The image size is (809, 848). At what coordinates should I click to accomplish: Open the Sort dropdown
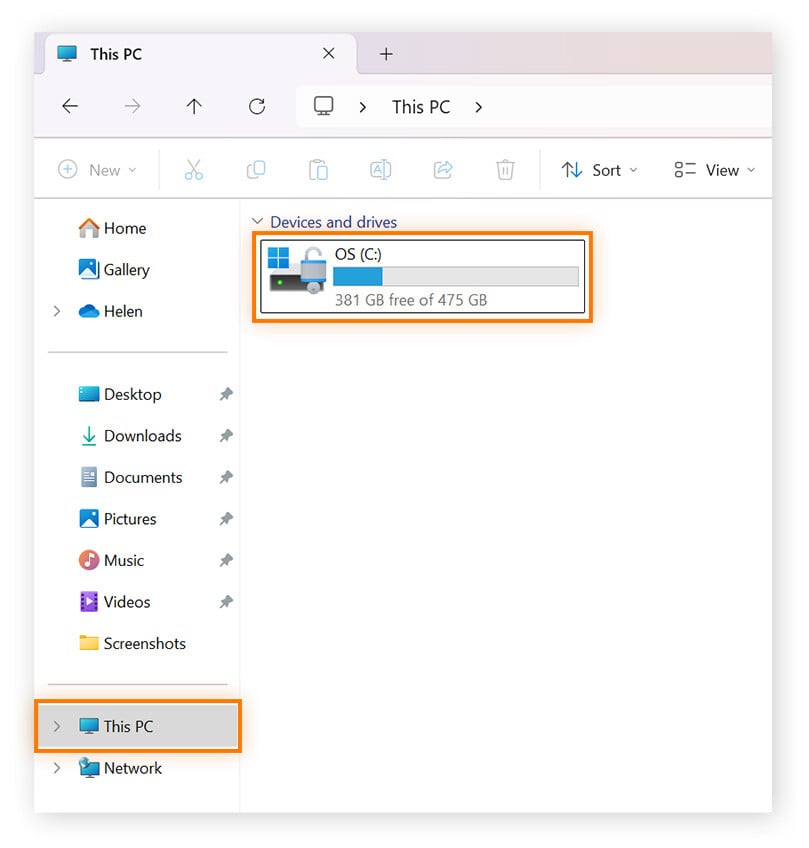pos(599,169)
